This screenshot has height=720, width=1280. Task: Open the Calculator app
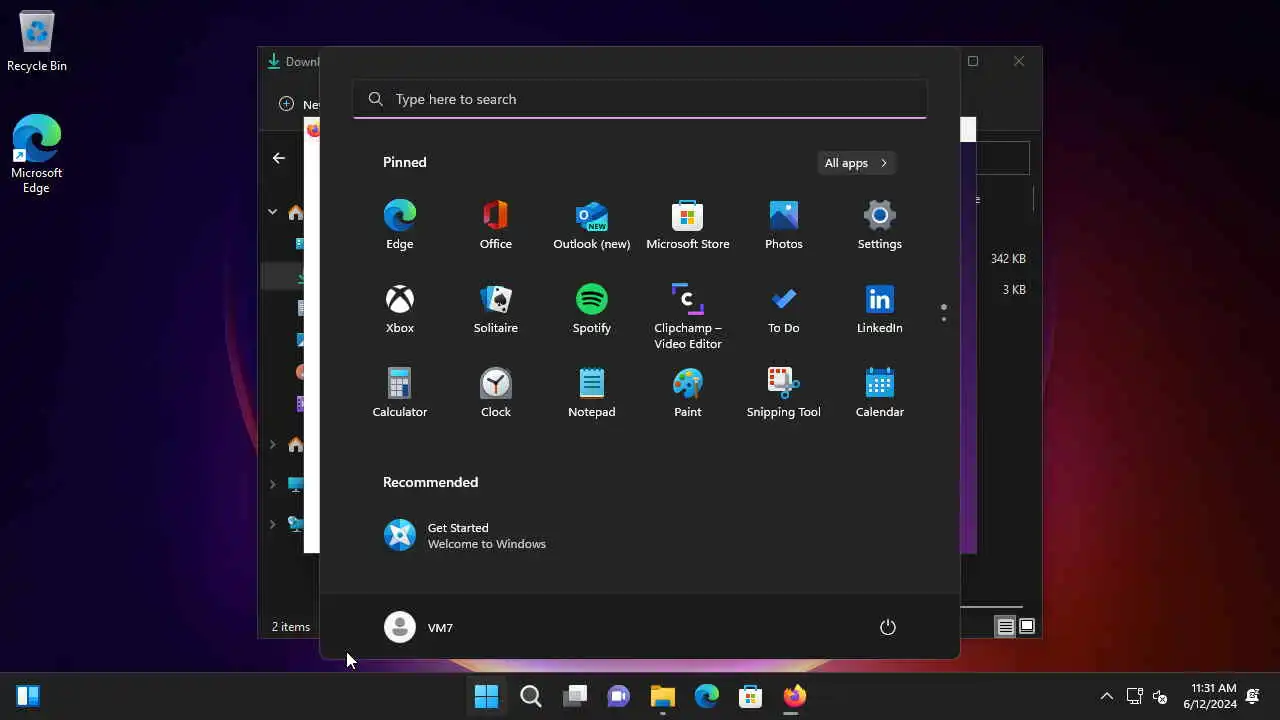pyautogui.click(x=399, y=393)
